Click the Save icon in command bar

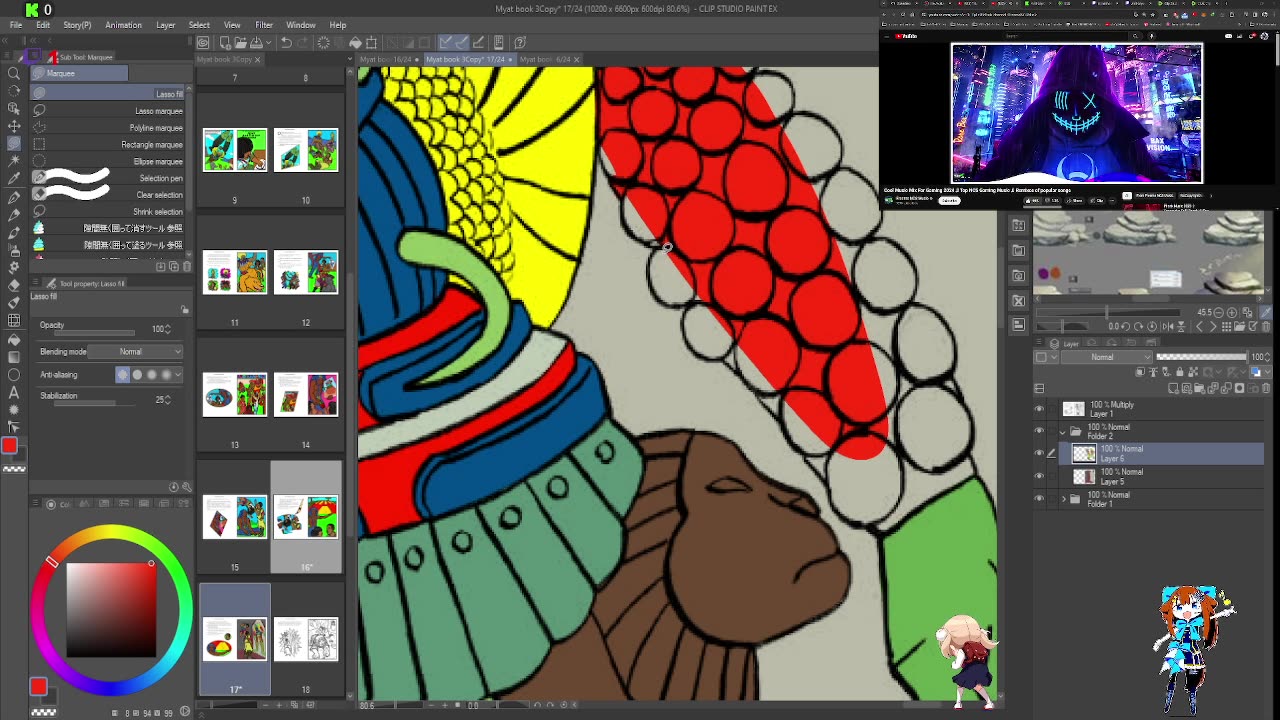256,42
